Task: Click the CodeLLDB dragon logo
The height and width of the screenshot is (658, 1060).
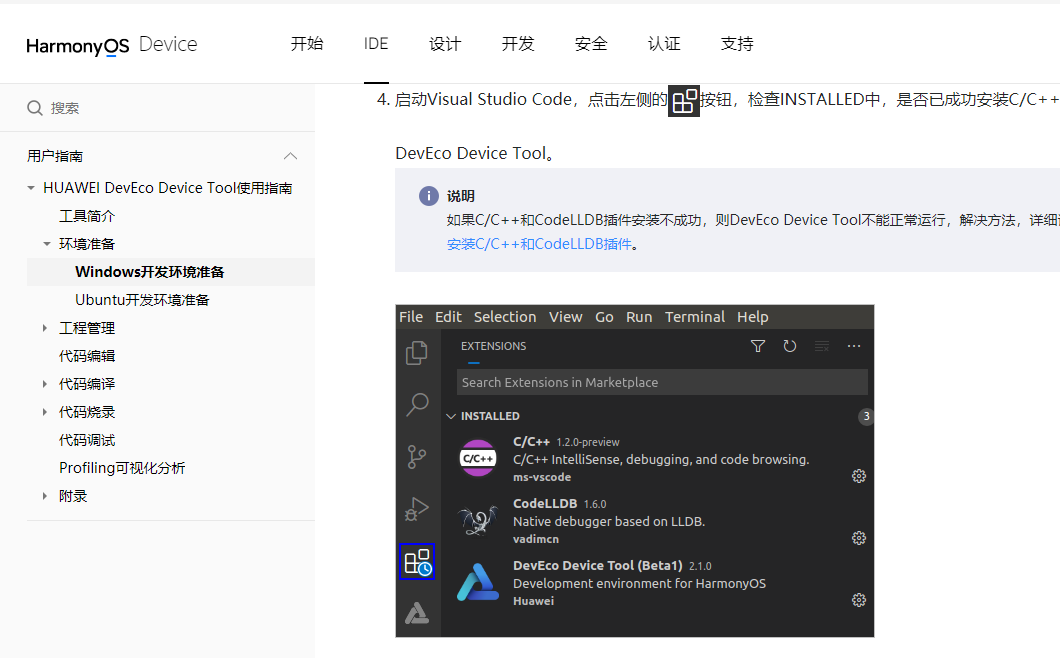Action: pyautogui.click(x=478, y=521)
